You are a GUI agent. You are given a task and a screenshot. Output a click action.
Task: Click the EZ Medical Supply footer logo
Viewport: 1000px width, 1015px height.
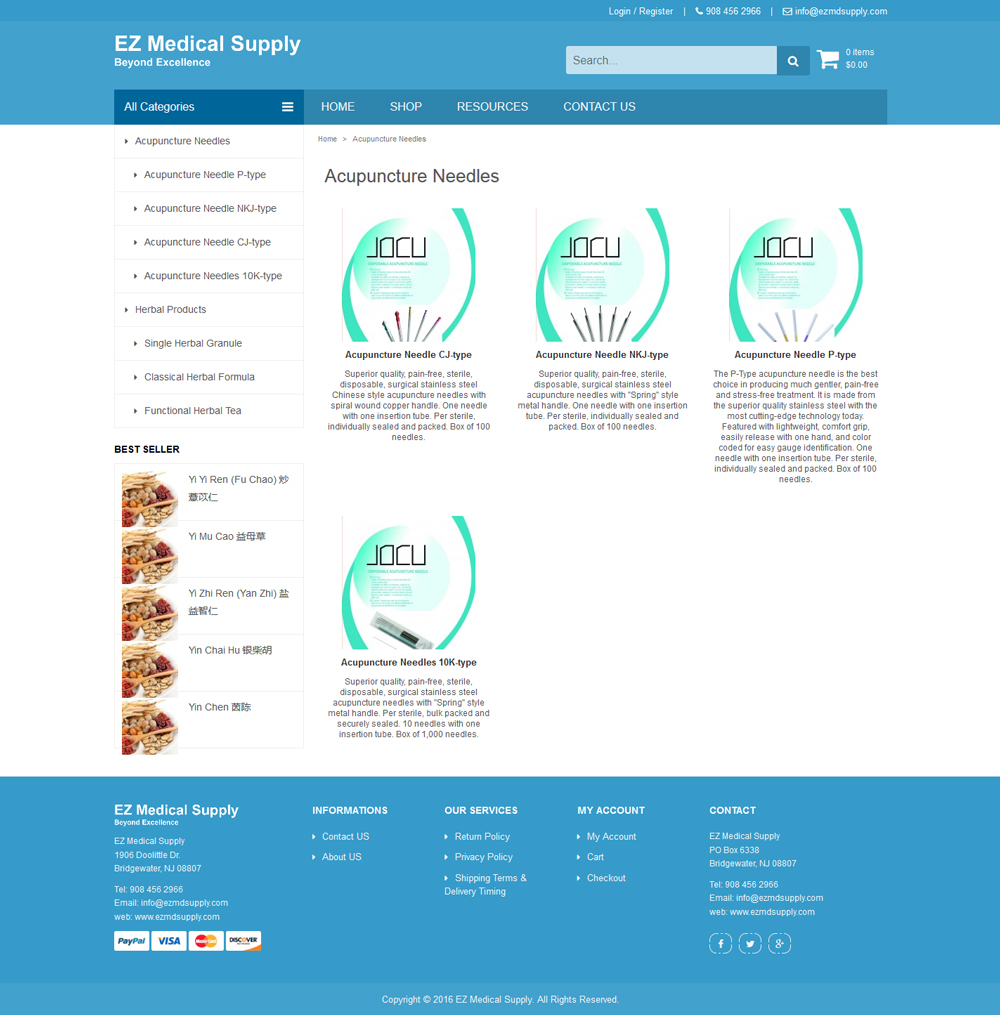point(176,814)
